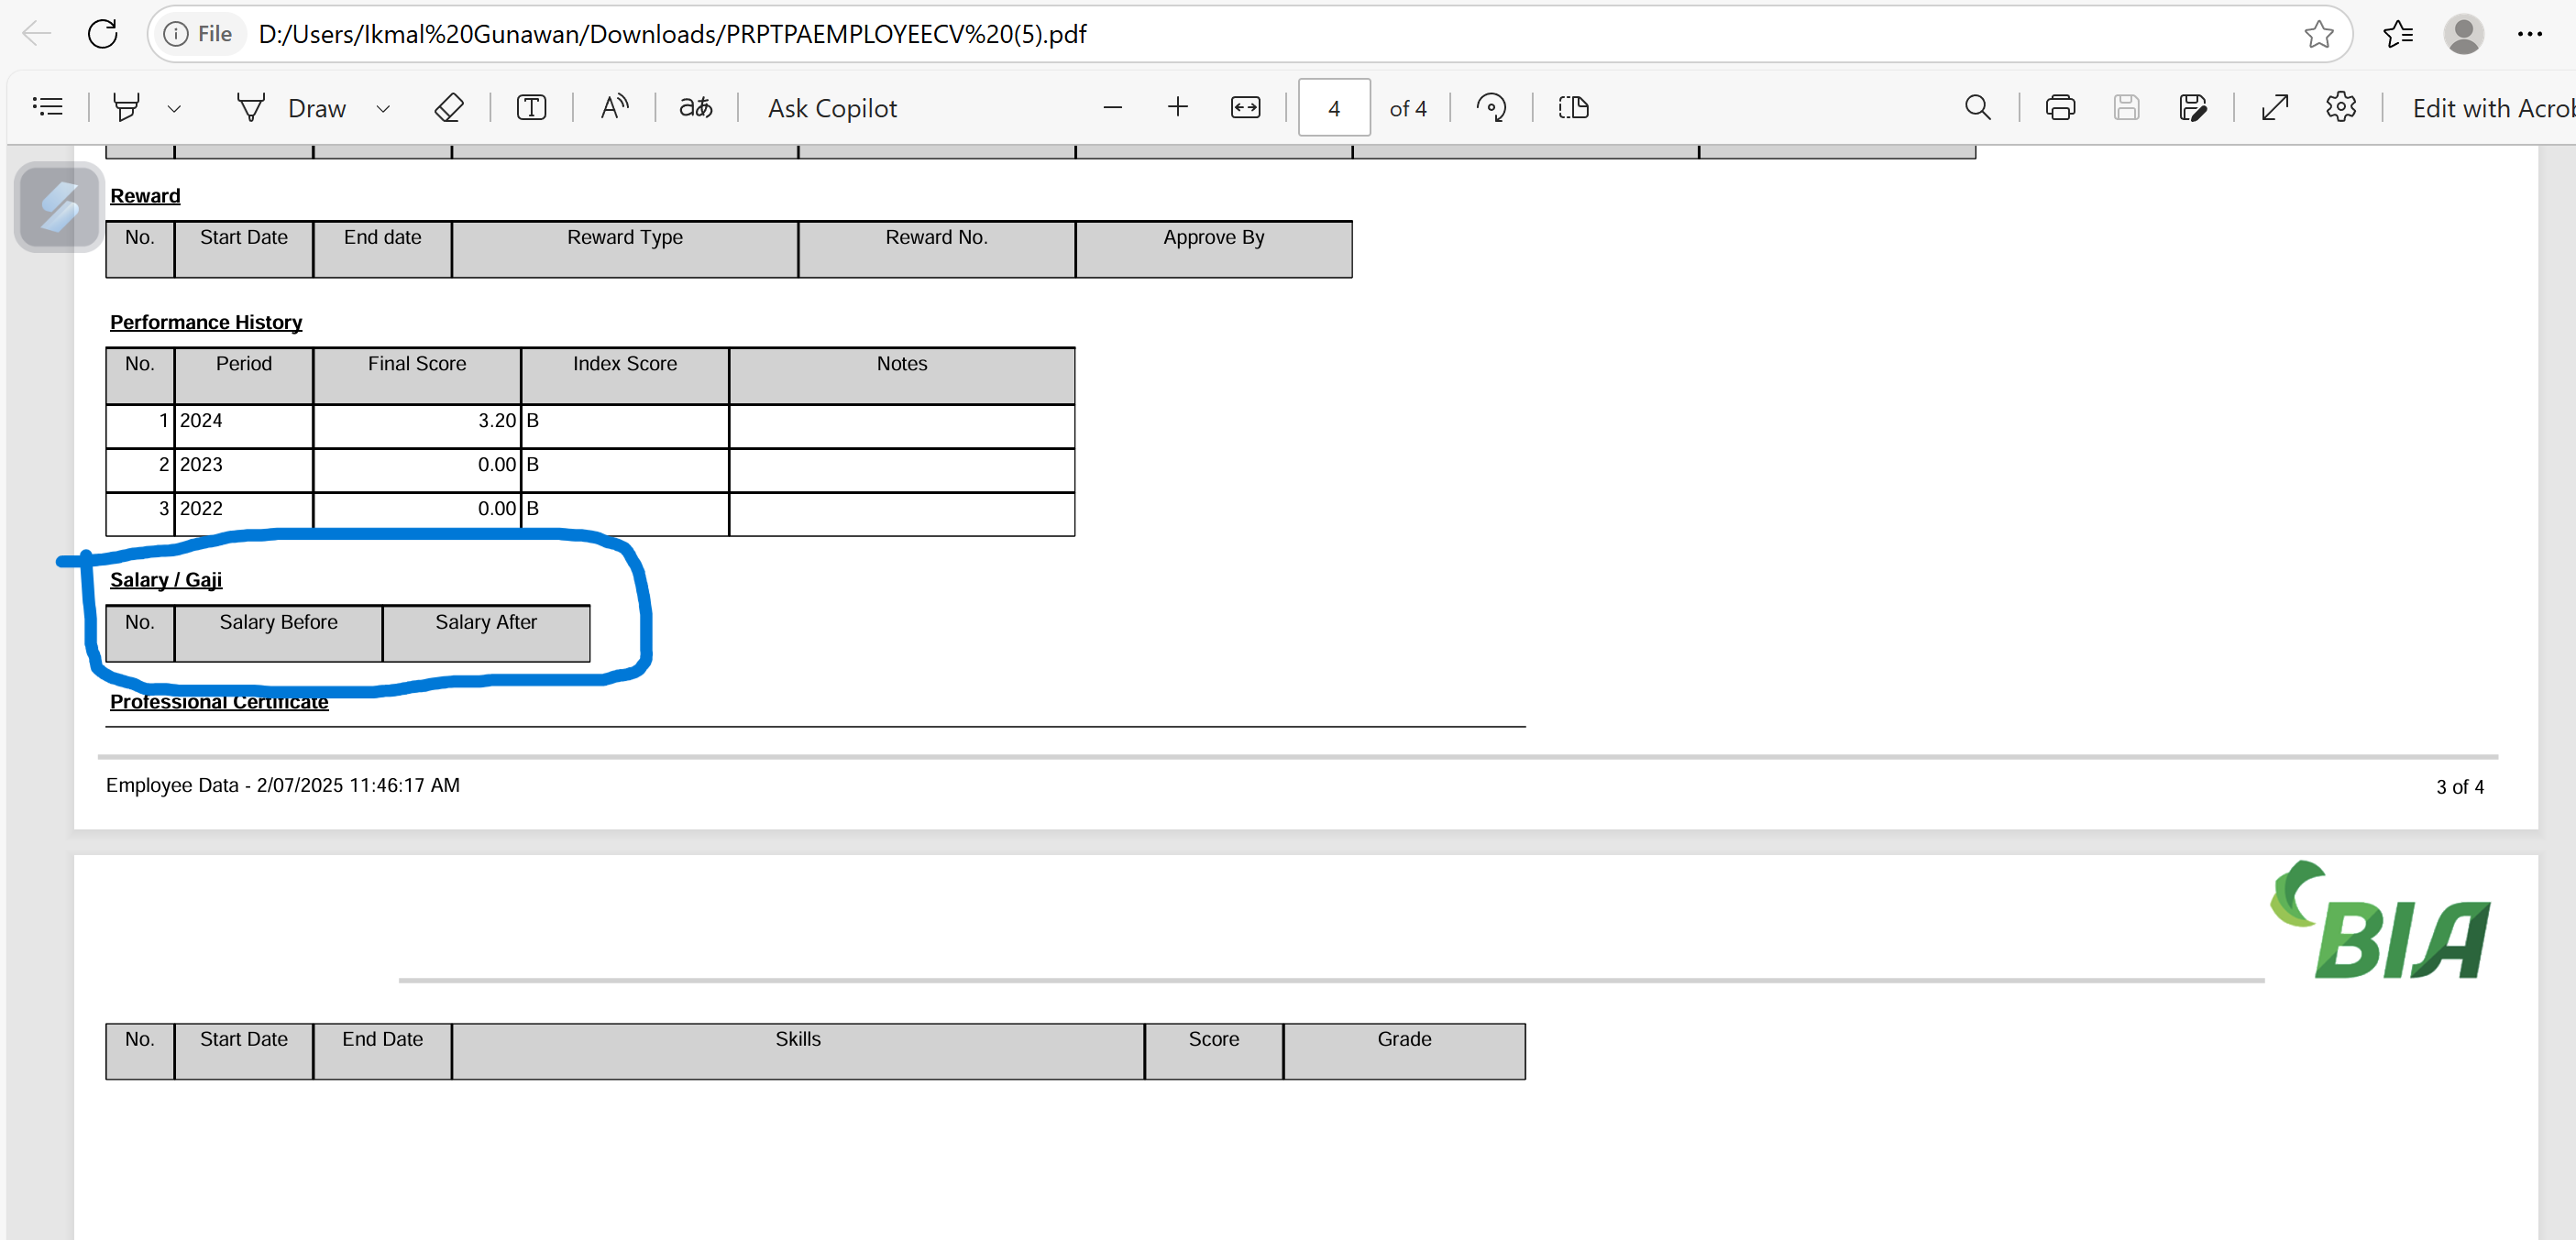Zoom out with the minus button
Screen dimensions: 2576x1240
(x=1112, y=107)
